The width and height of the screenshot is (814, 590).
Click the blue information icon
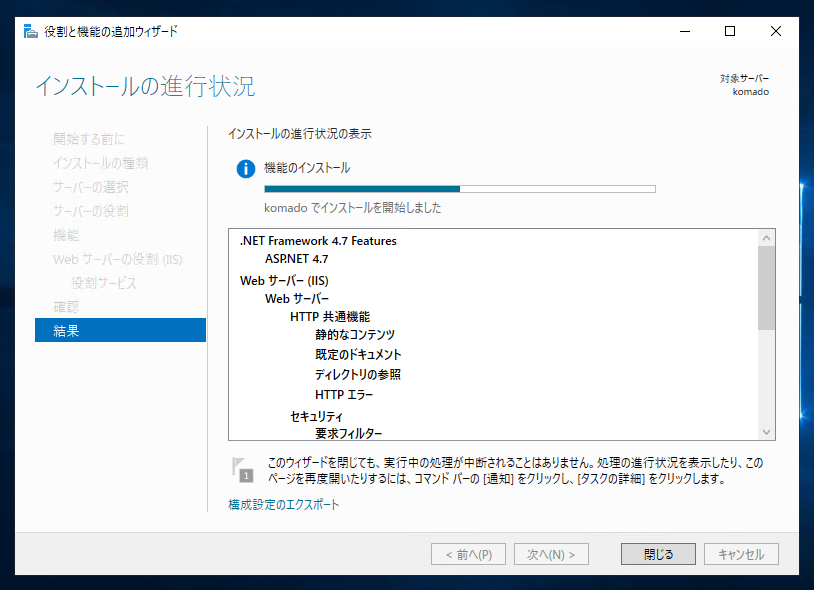pos(246,169)
